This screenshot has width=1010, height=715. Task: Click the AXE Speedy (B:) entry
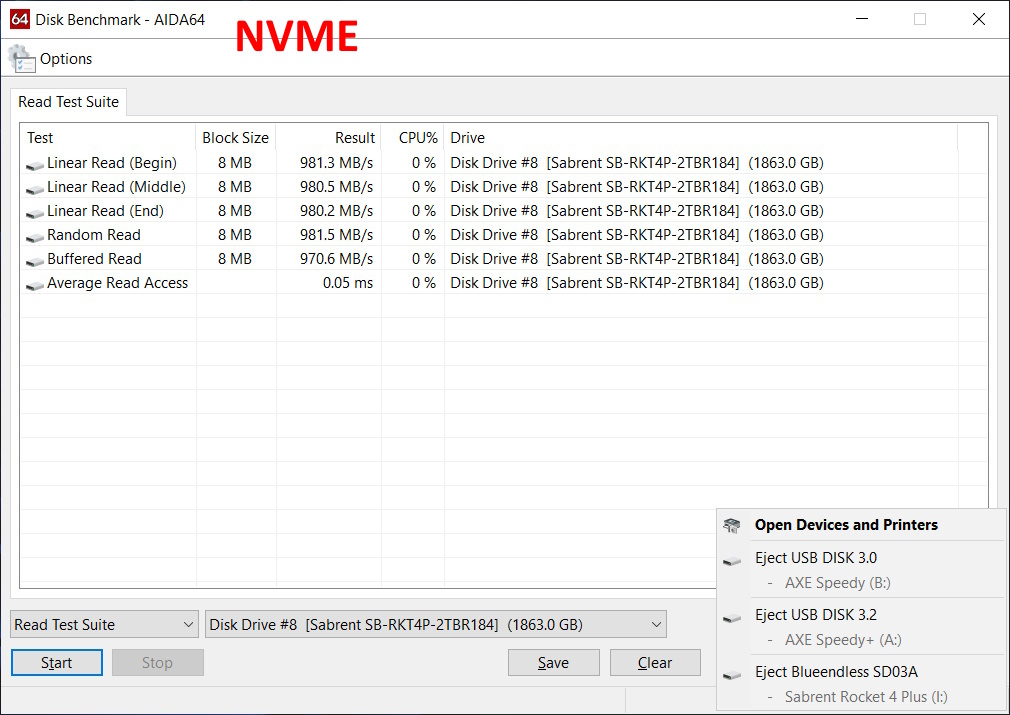(837, 583)
